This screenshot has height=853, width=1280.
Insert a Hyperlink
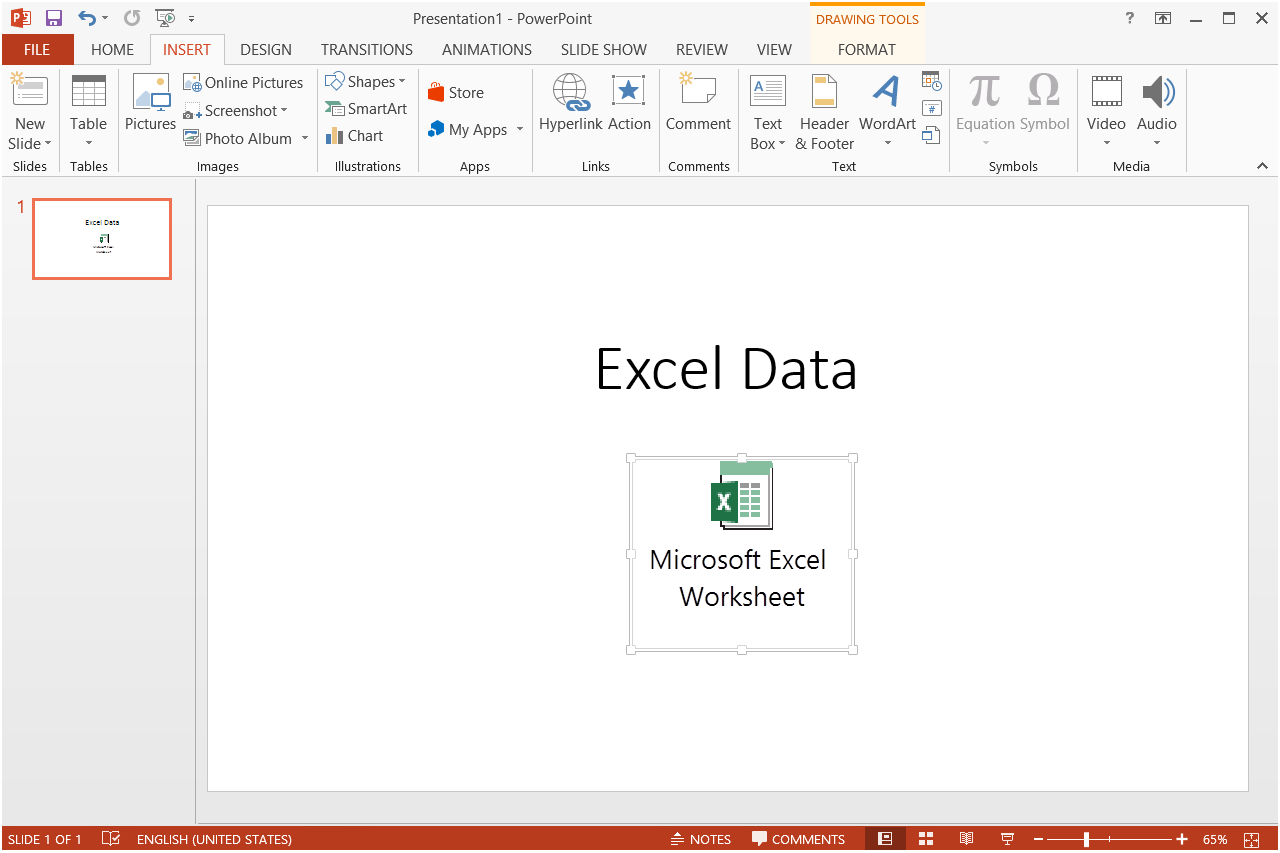click(571, 103)
